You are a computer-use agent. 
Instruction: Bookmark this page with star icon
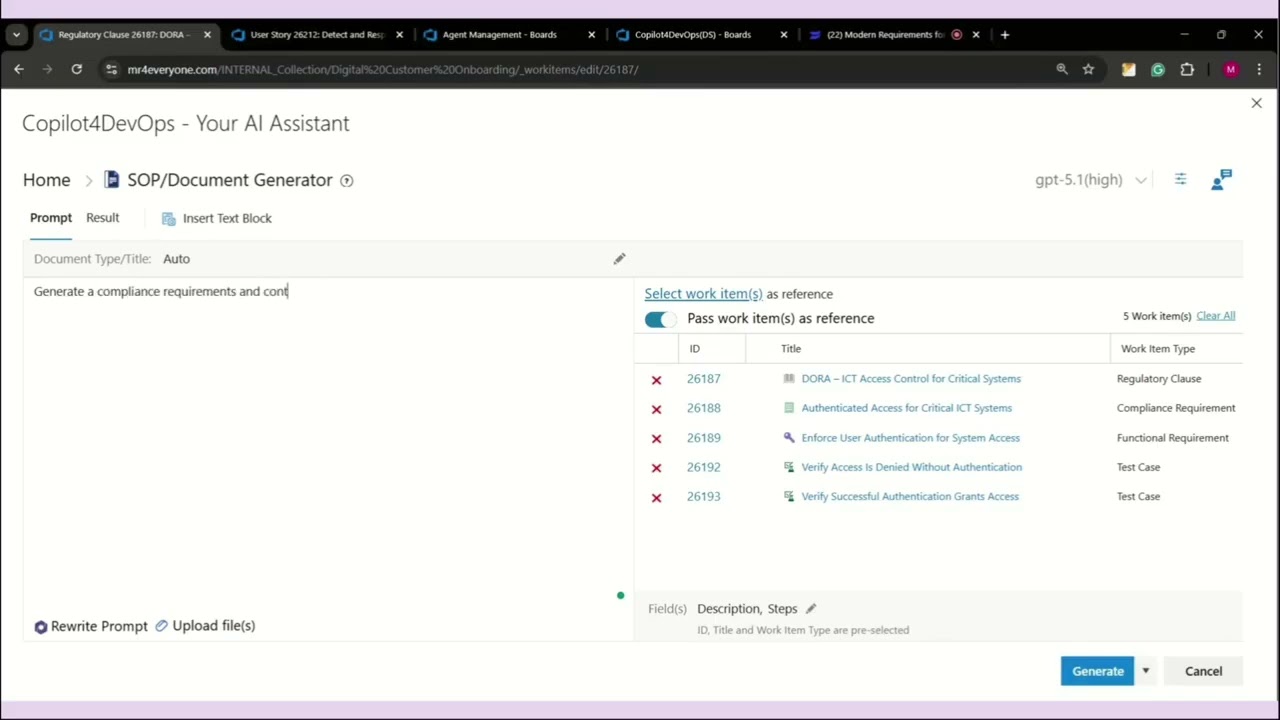(x=1088, y=69)
